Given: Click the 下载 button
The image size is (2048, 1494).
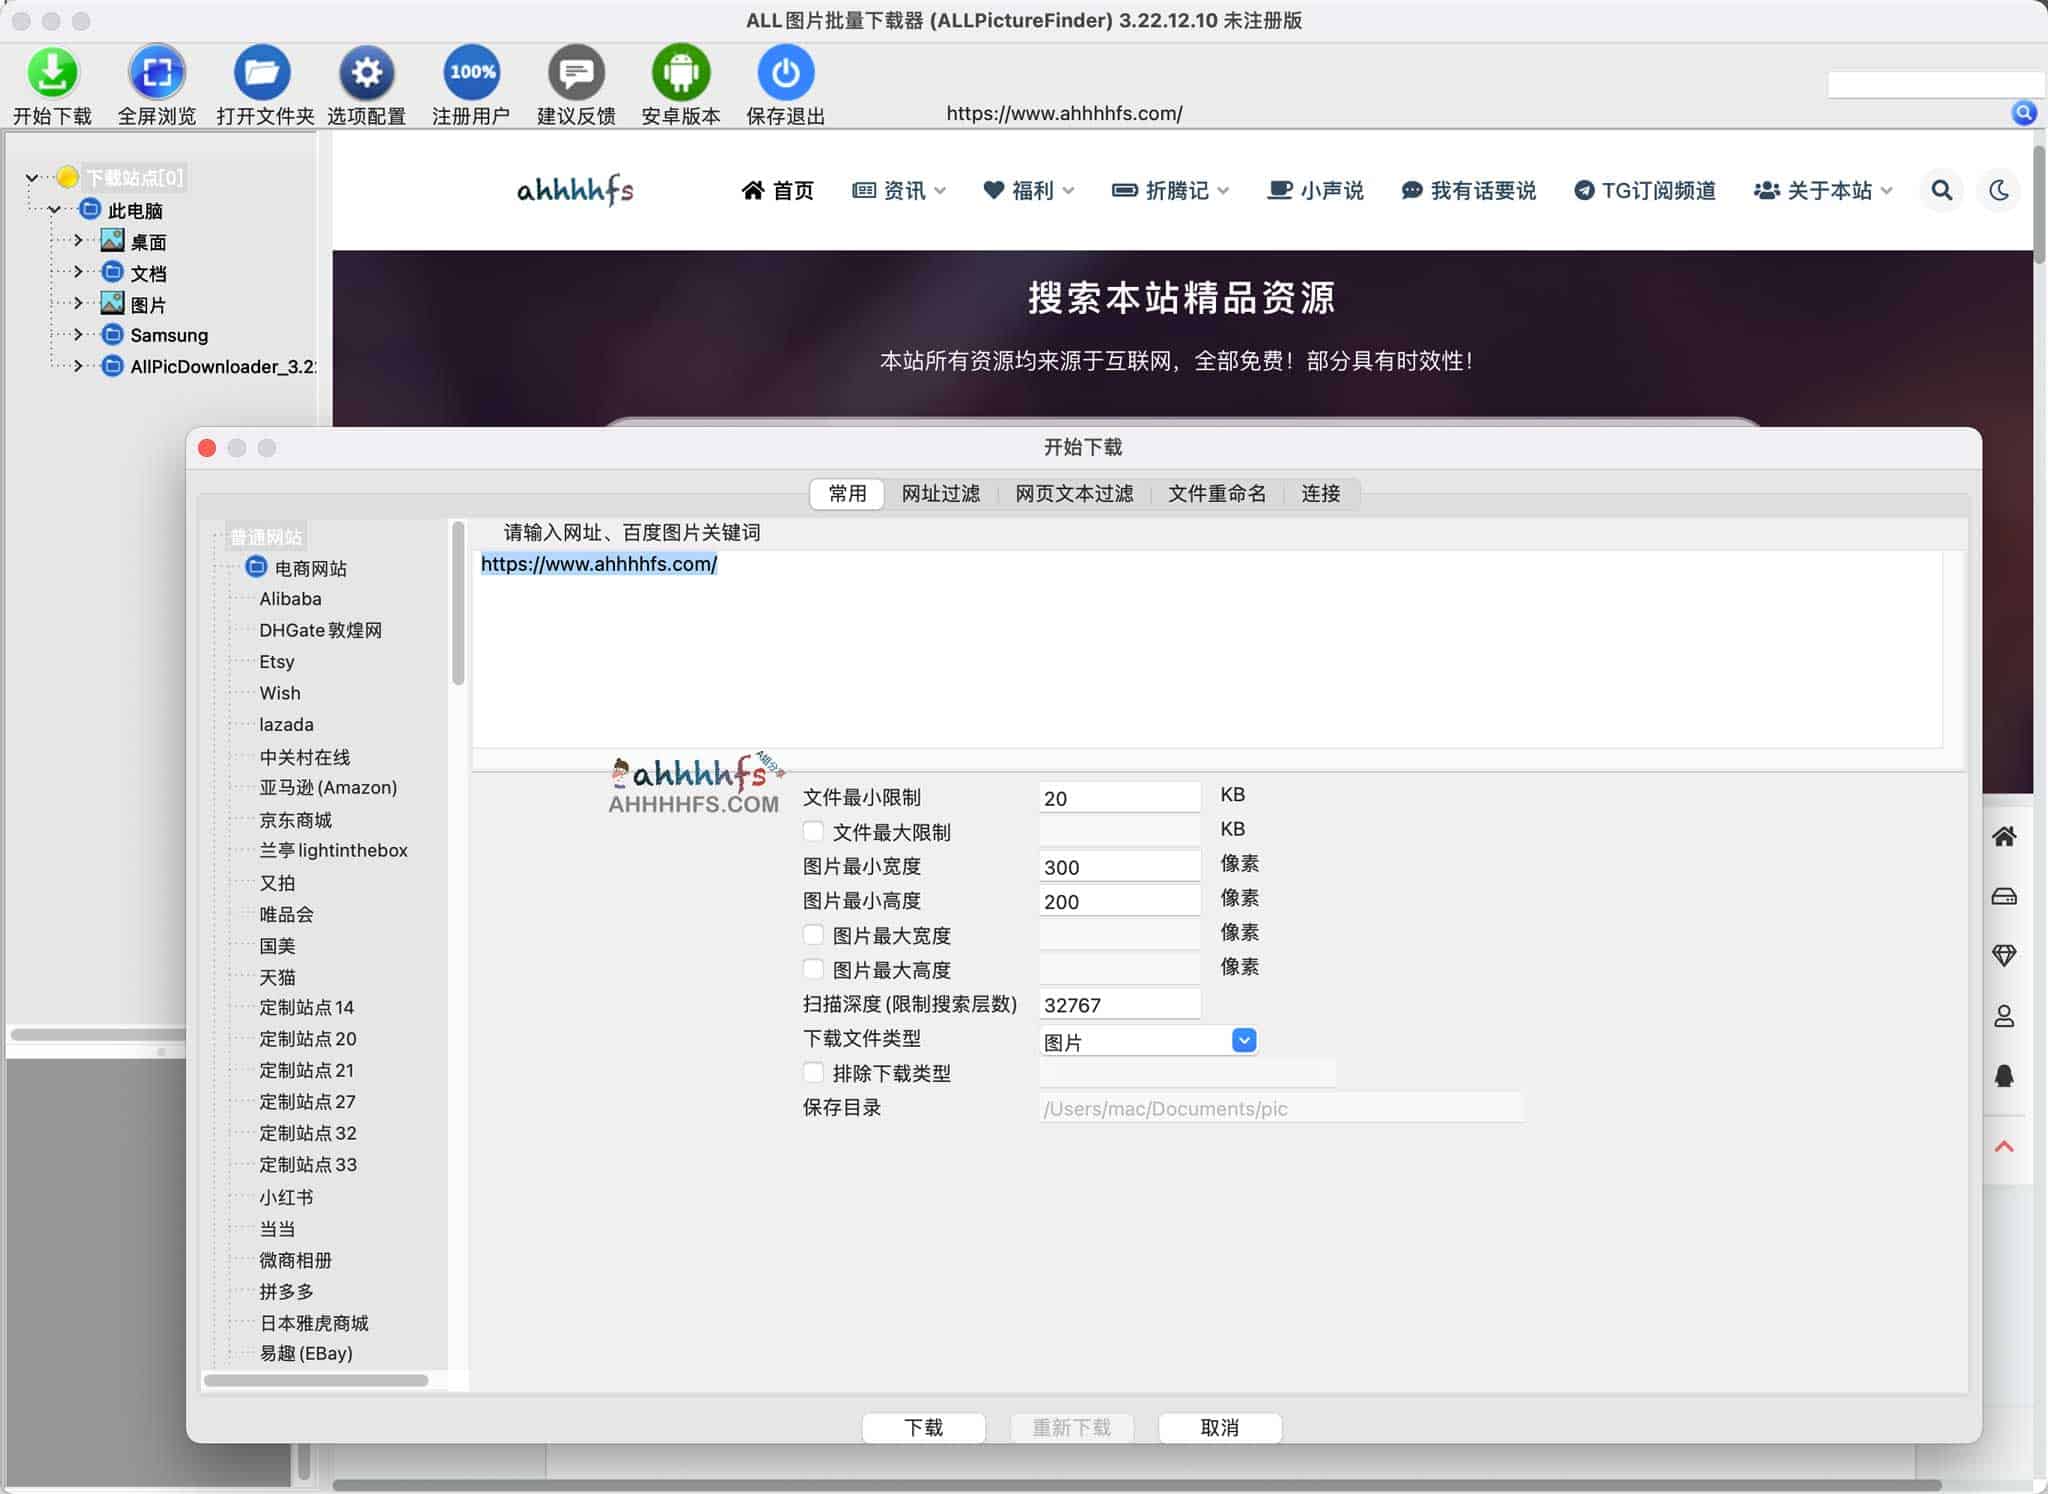Looking at the screenshot, I should [x=922, y=1427].
